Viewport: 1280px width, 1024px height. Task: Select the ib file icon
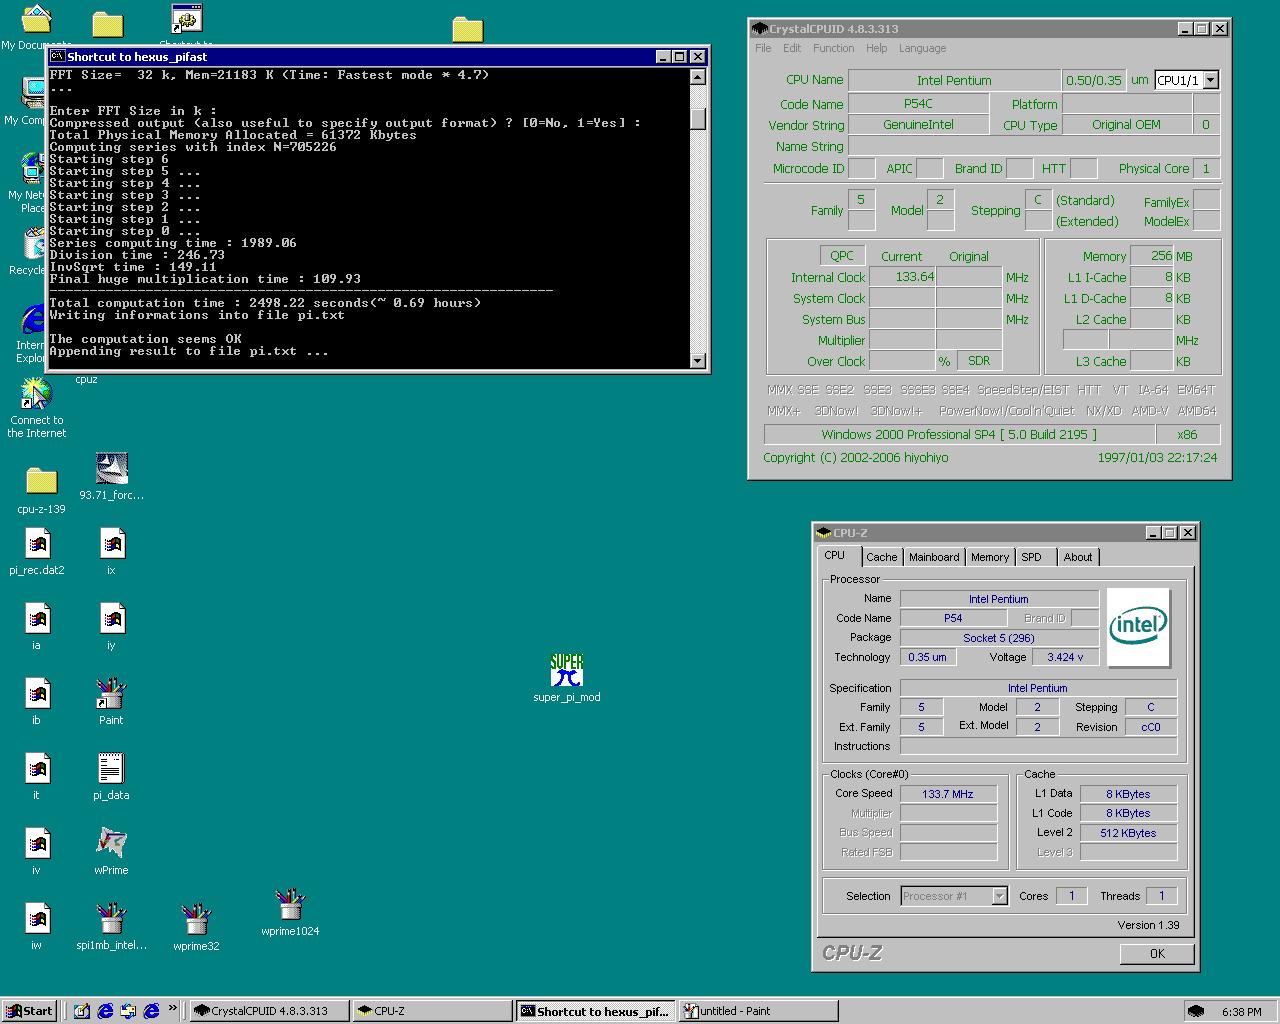(x=37, y=701)
